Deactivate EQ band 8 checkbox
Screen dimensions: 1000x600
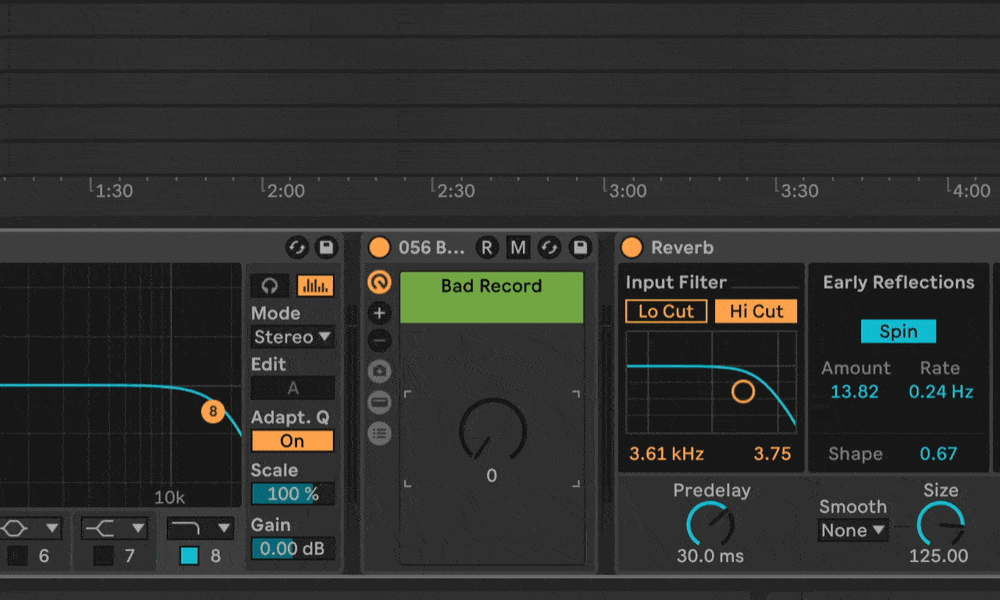coord(189,556)
